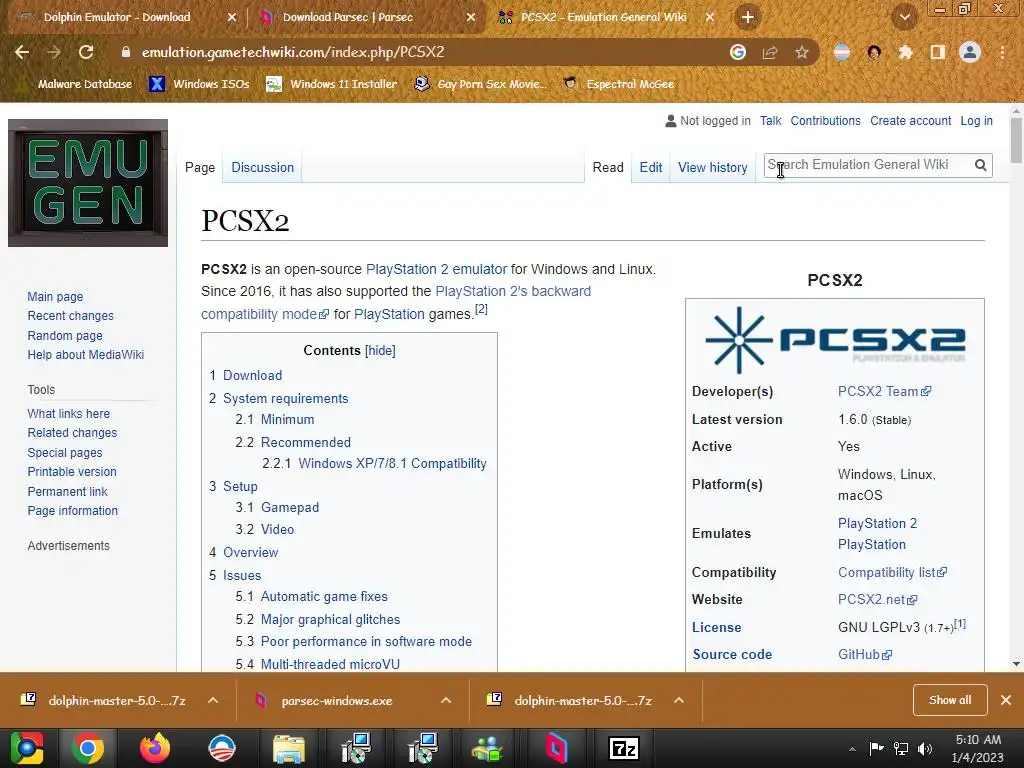Viewport: 1024px width, 768px height.
Task: Select the Read tab
Action: 608,168
